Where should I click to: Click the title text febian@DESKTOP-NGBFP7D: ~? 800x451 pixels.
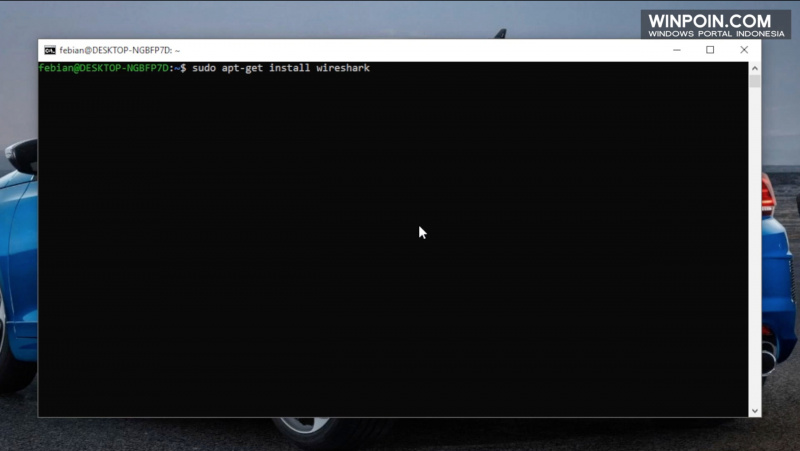click(x=119, y=50)
